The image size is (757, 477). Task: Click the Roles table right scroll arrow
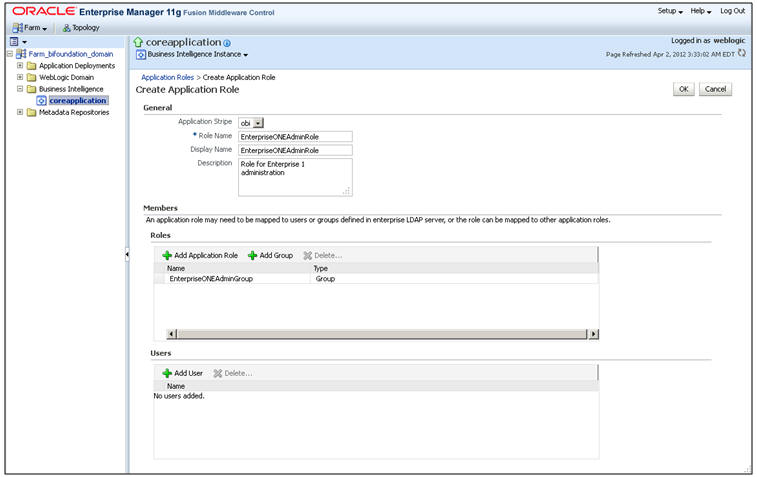tap(593, 334)
